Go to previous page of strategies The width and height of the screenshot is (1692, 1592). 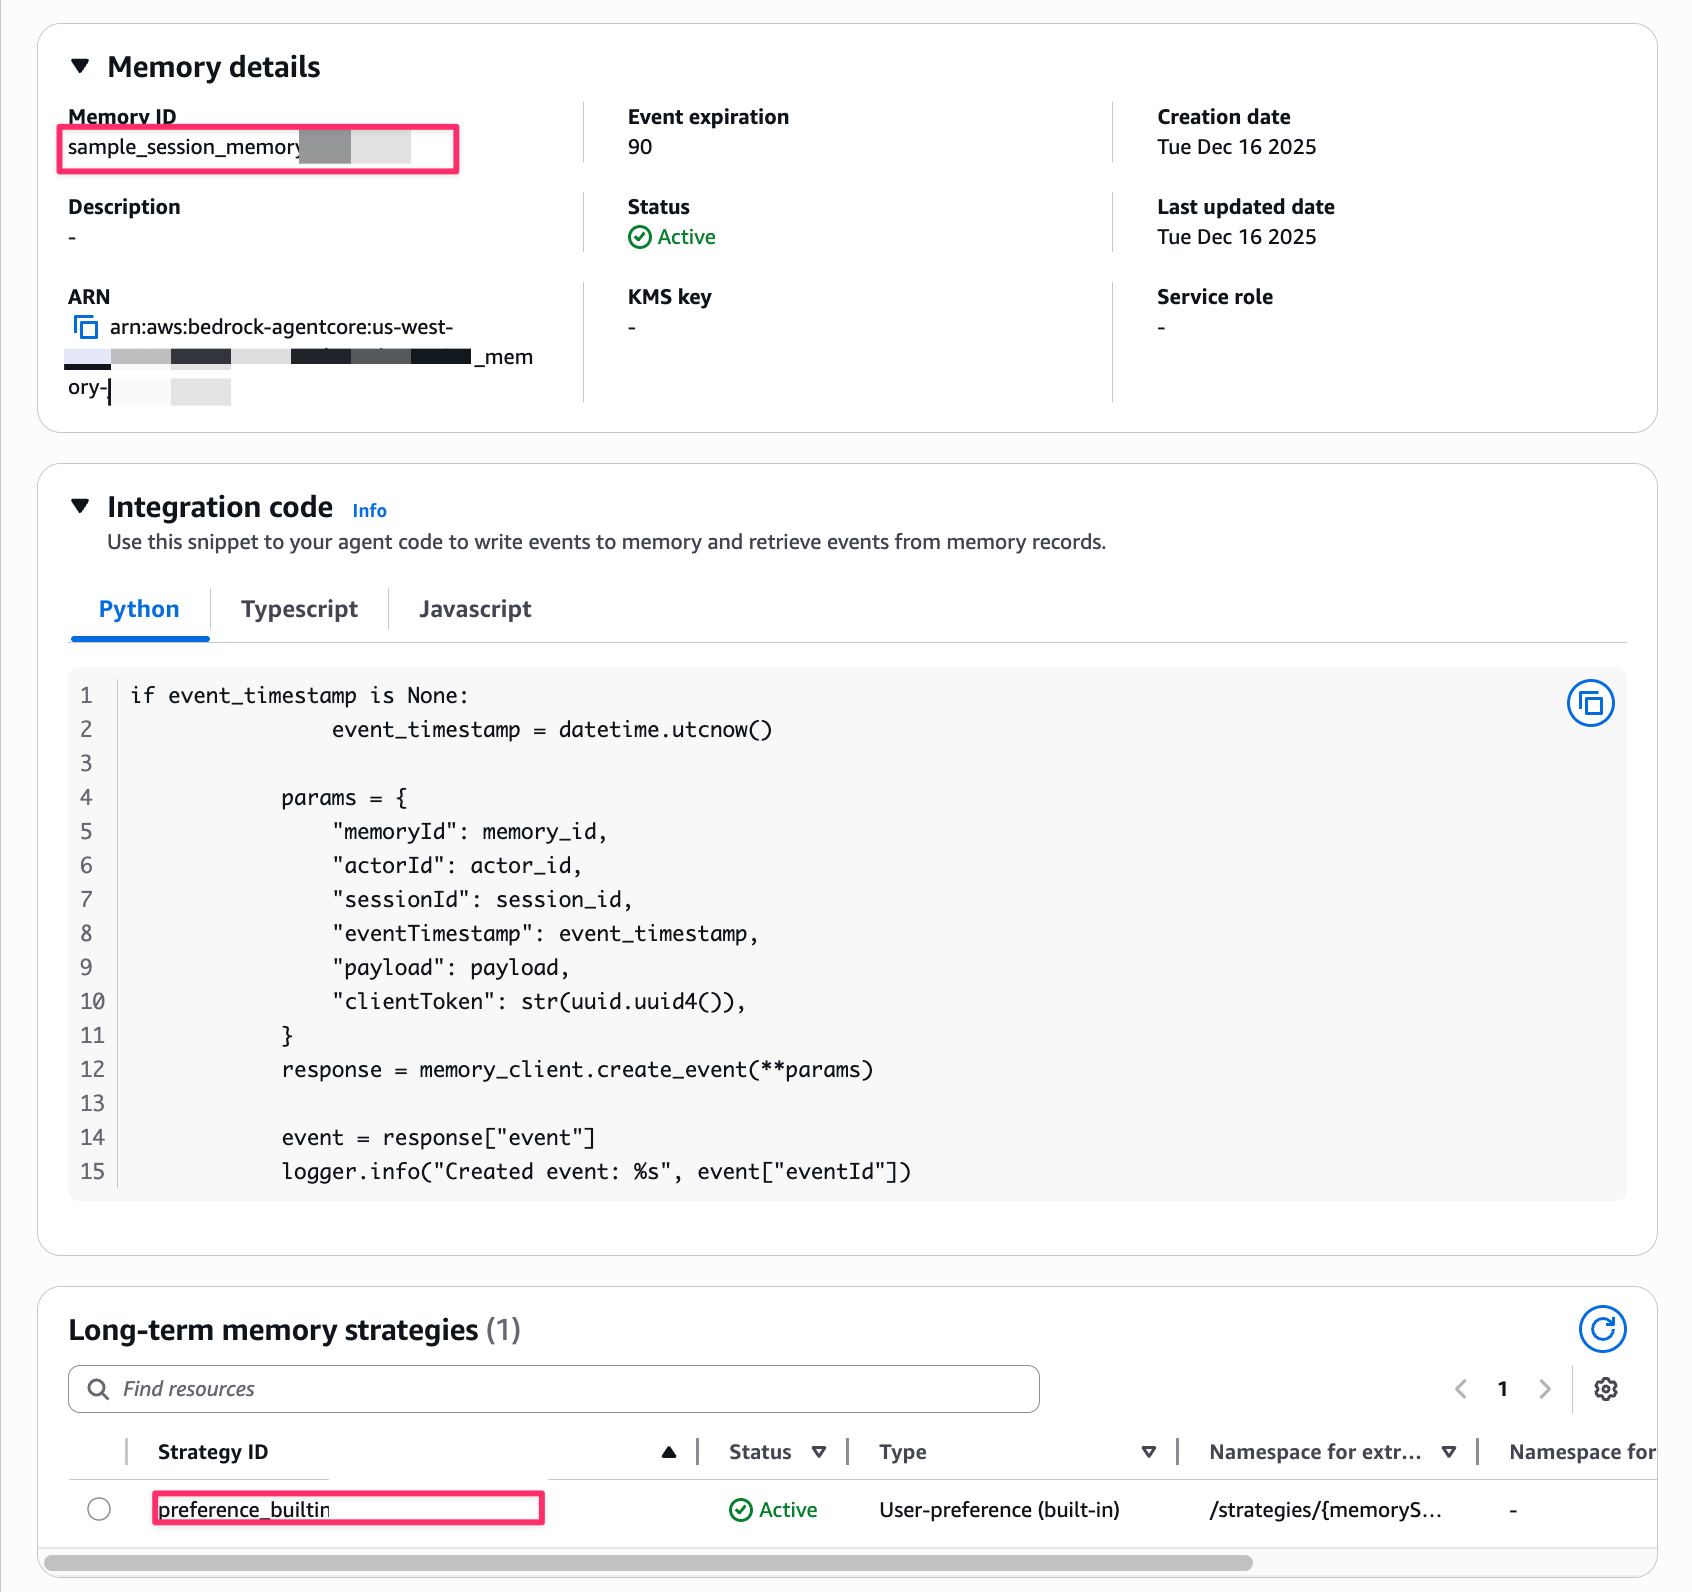pos(1461,1389)
